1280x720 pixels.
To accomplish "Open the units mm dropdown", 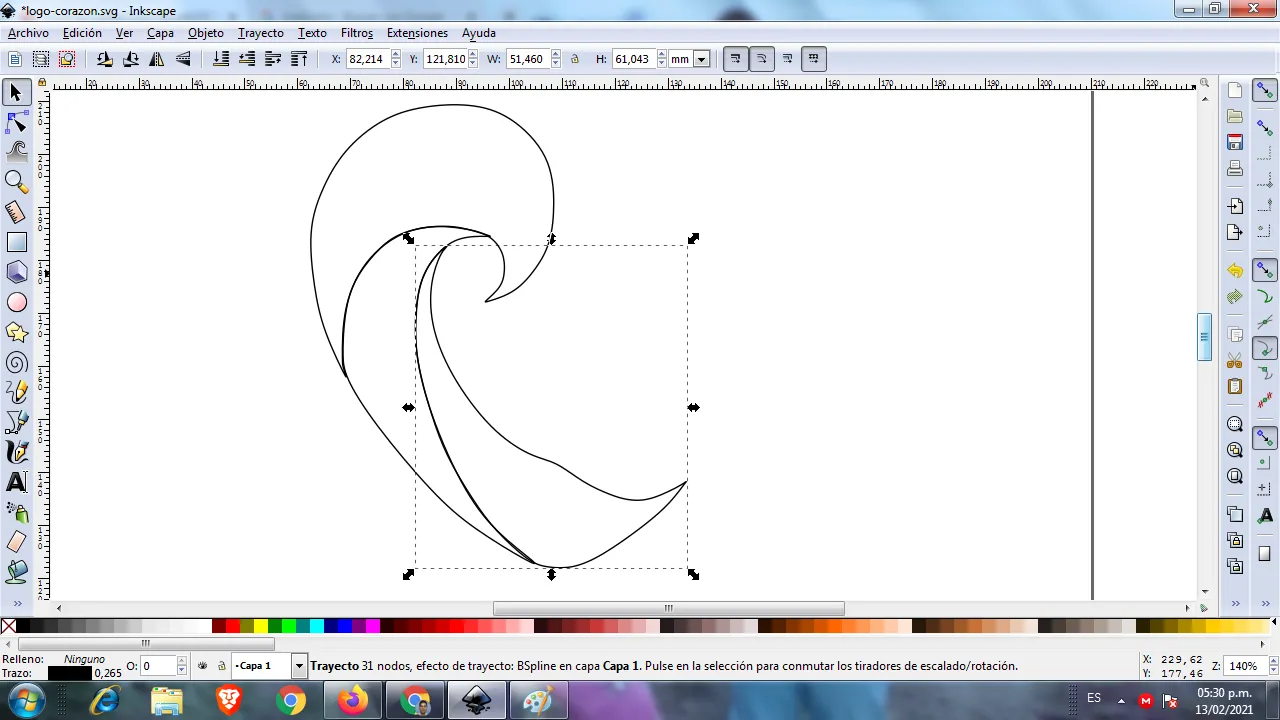I will 701,59.
